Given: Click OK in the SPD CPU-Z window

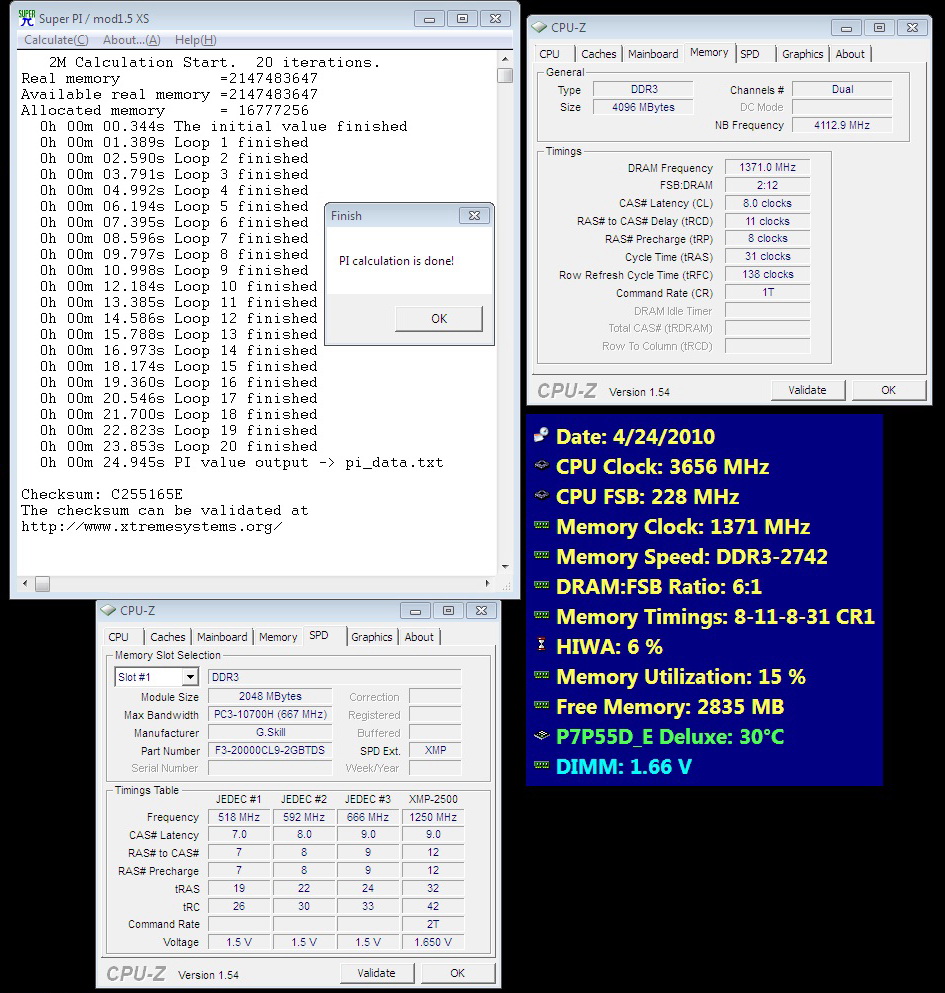Looking at the screenshot, I should click(457, 973).
